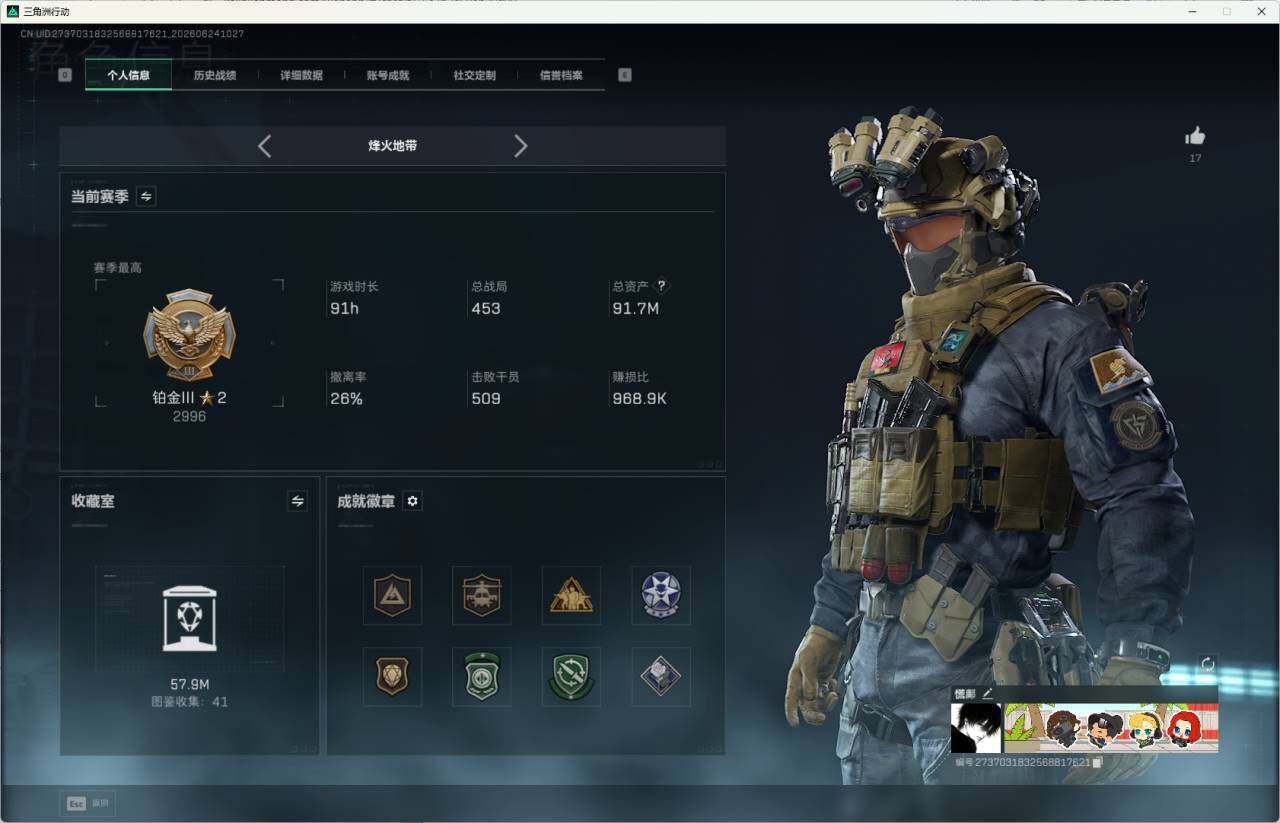This screenshot has height=823, width=1280.
Task: Click the 收藏室 panel heading
Action: [x=93, y=501]
